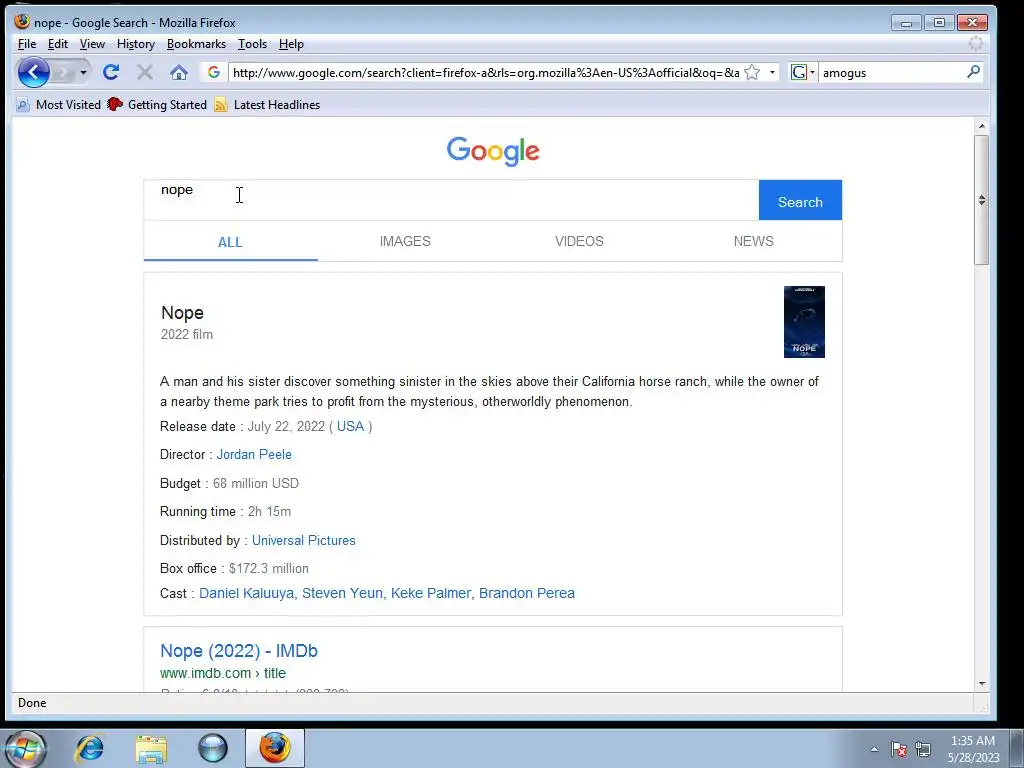1024x768 pixels.
Task: Open the Latest Headlines feed bookmark
Action: (x=267, y=104)
